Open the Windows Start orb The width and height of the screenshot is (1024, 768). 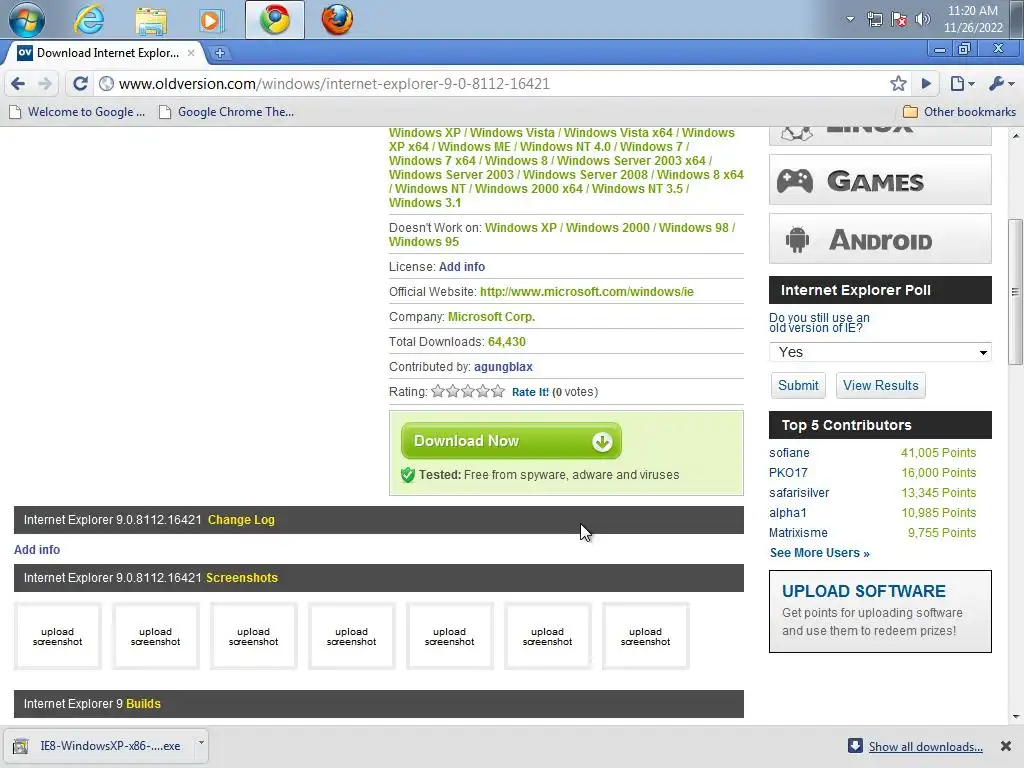(27, 20)
